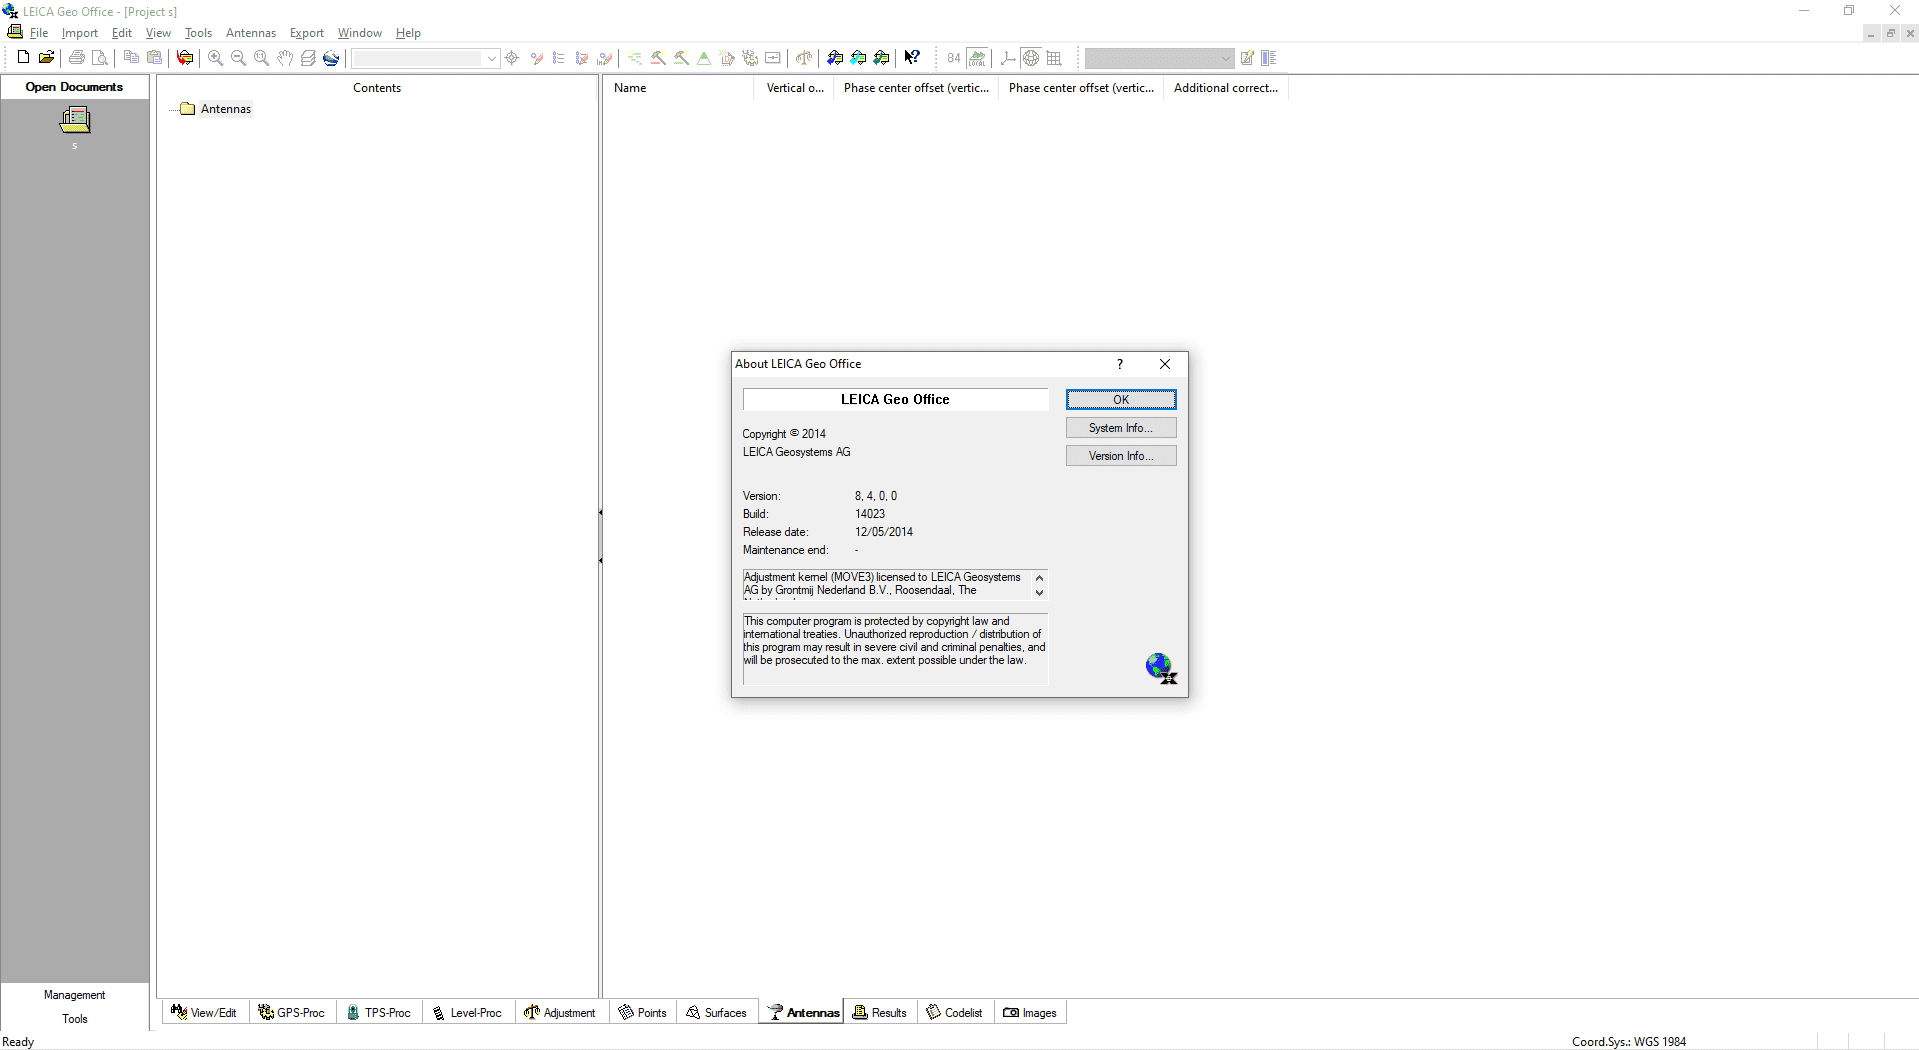
Task: Open the Management sidebar section
Action: (75, 995)
